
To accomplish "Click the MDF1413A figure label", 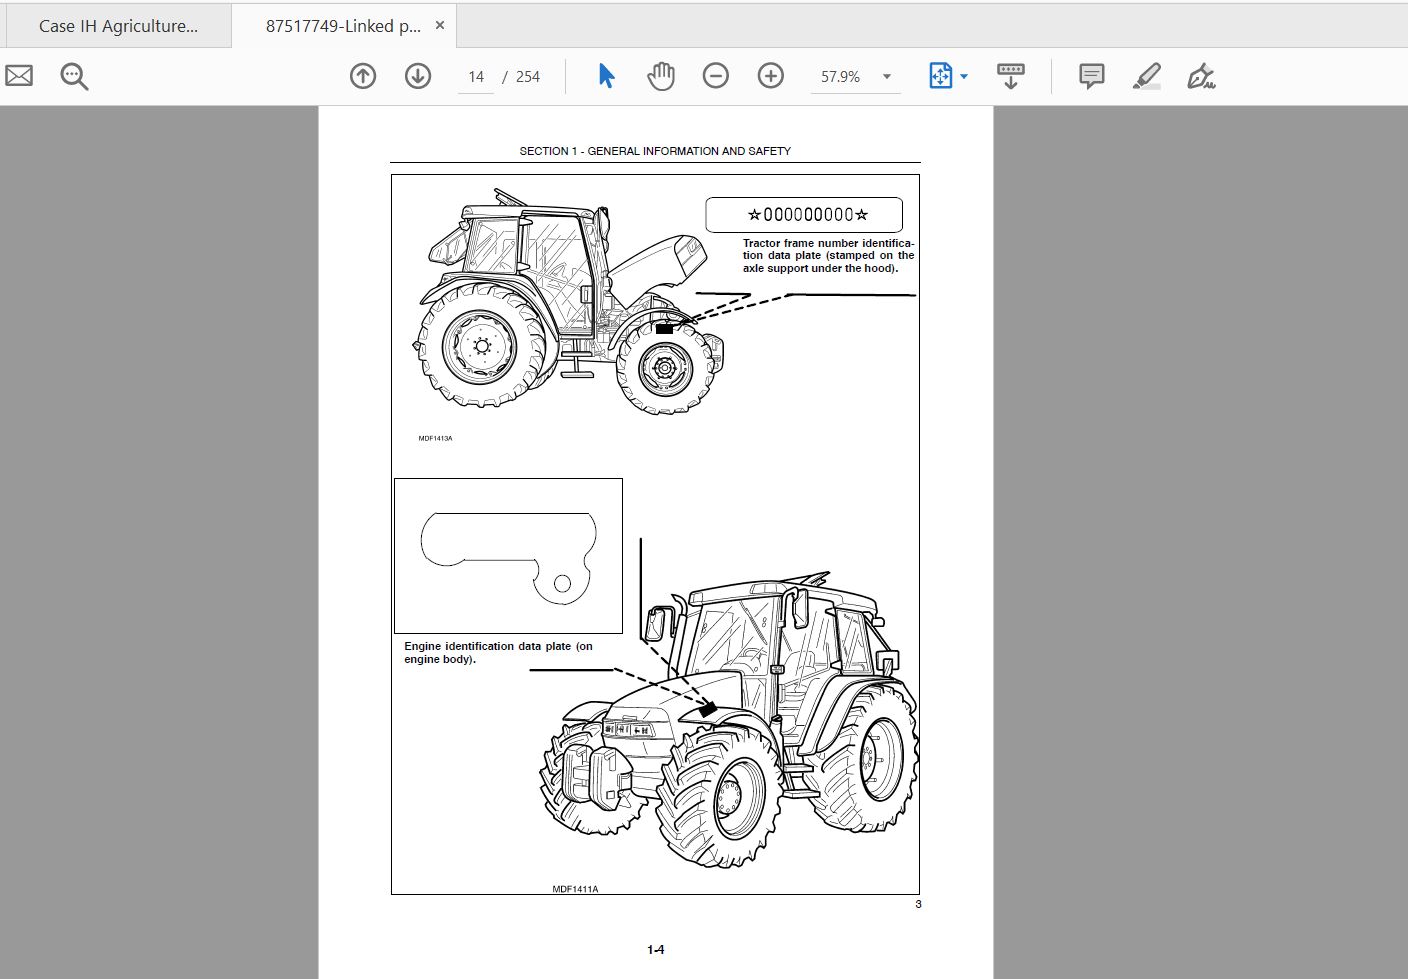I will 435,438.
